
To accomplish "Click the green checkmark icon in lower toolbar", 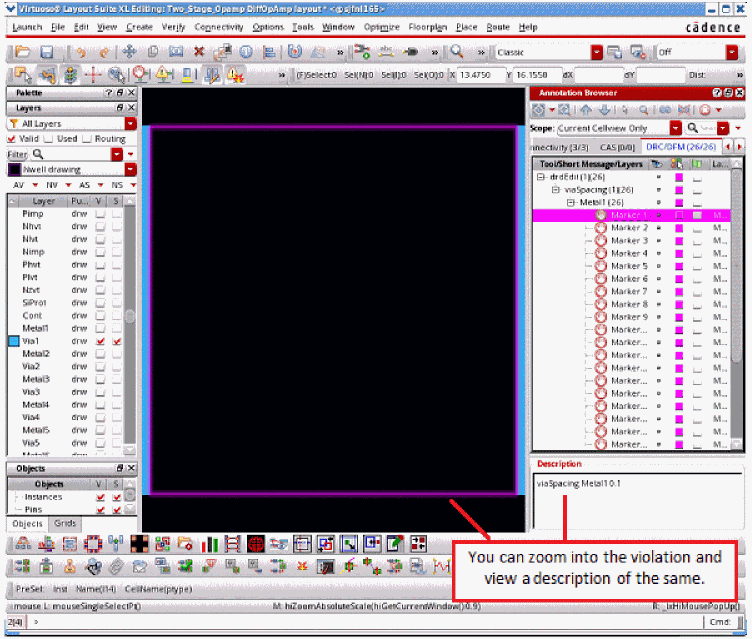I will [x=186, y=567].
